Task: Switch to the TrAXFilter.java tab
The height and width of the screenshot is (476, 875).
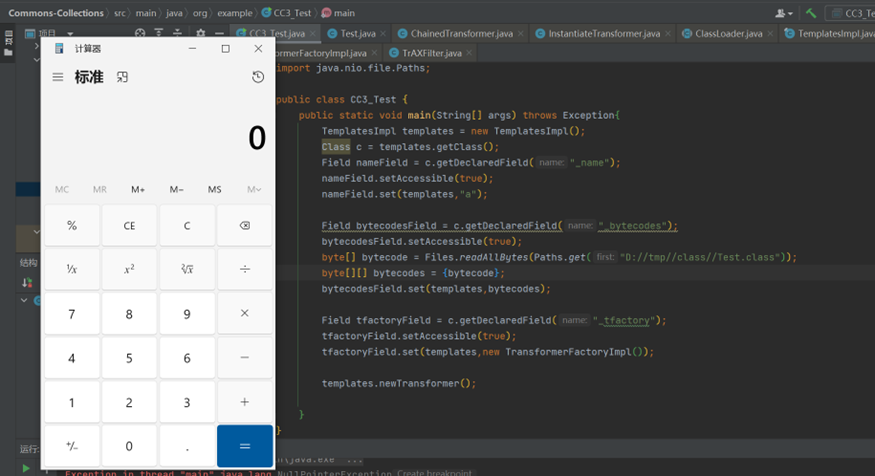Action: (431, 53)
